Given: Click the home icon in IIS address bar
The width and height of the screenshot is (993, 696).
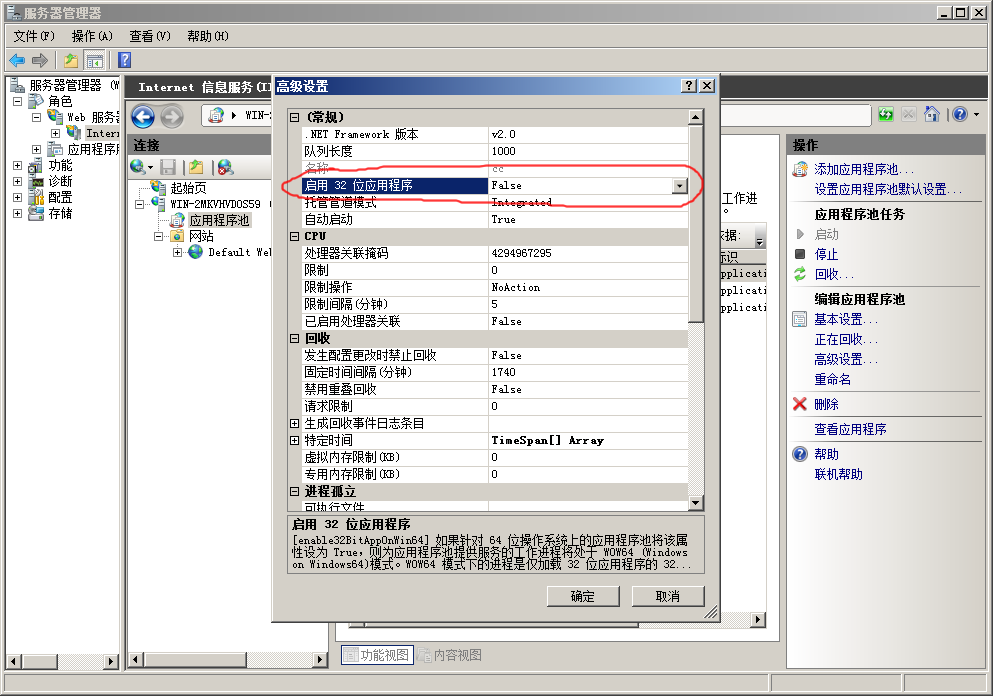Looking at the screenshot, I should pyautogui.click(x=931, y=114).
